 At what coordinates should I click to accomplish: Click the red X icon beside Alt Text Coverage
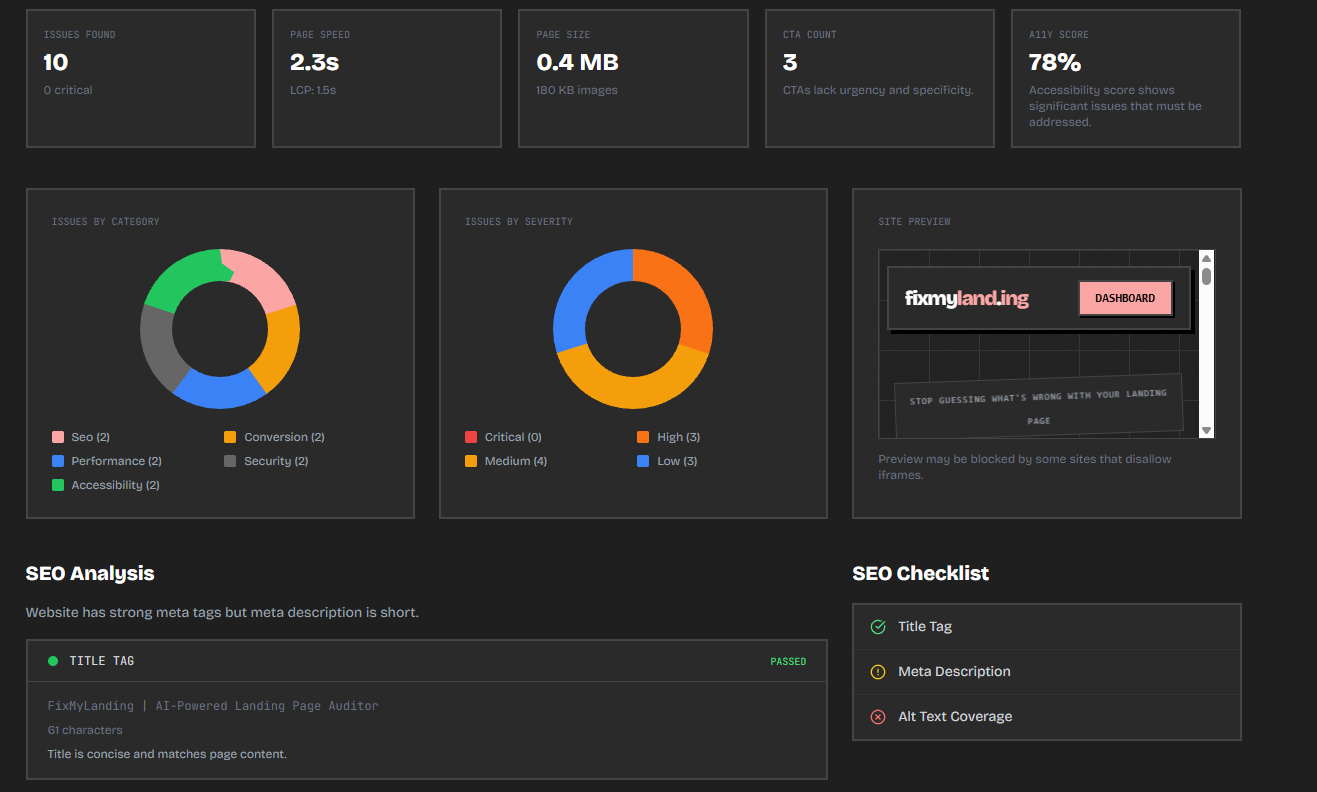(878, 717)
